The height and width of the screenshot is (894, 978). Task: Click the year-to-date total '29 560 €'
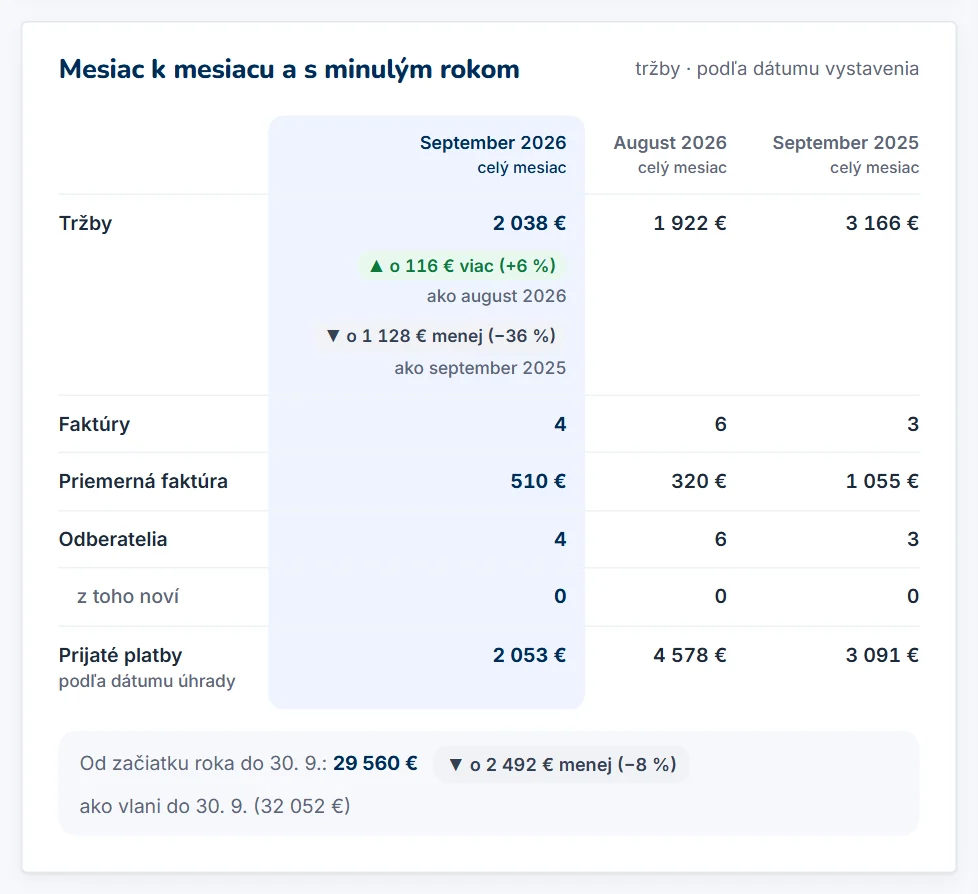click(375, 764)
